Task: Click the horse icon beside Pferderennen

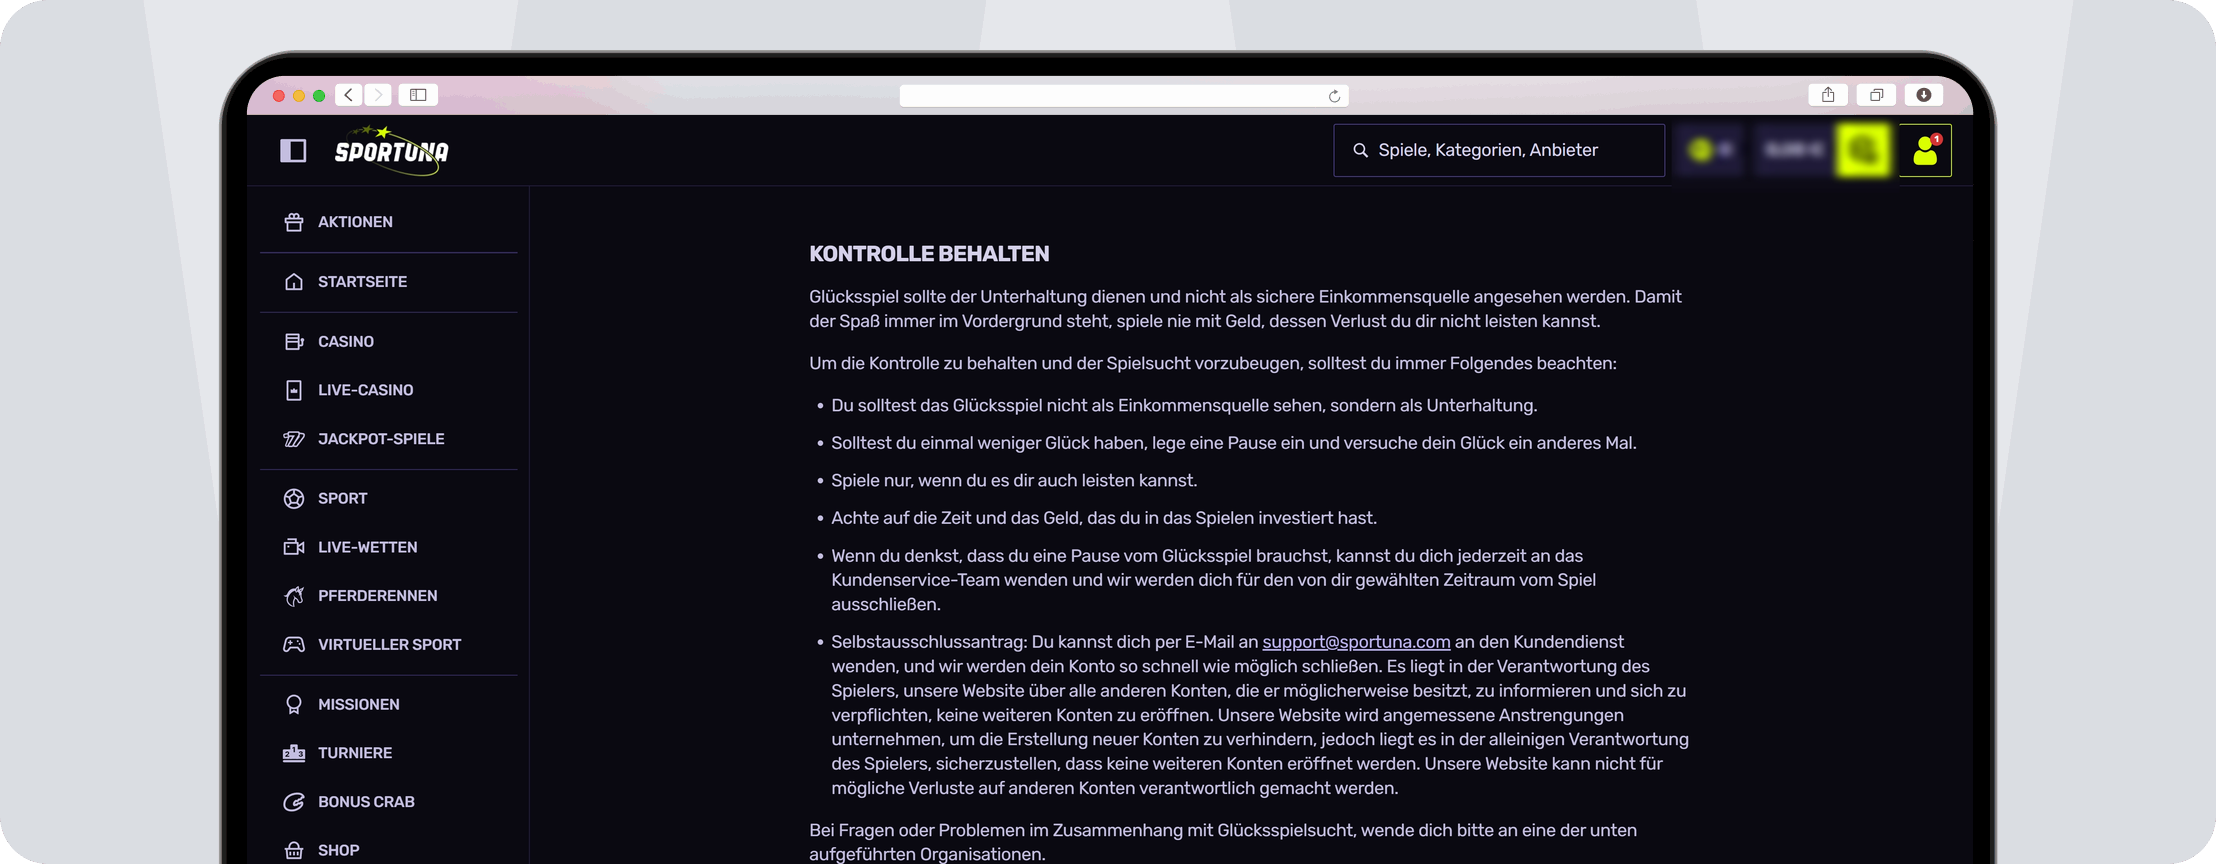Action: (x=294, y=596)
